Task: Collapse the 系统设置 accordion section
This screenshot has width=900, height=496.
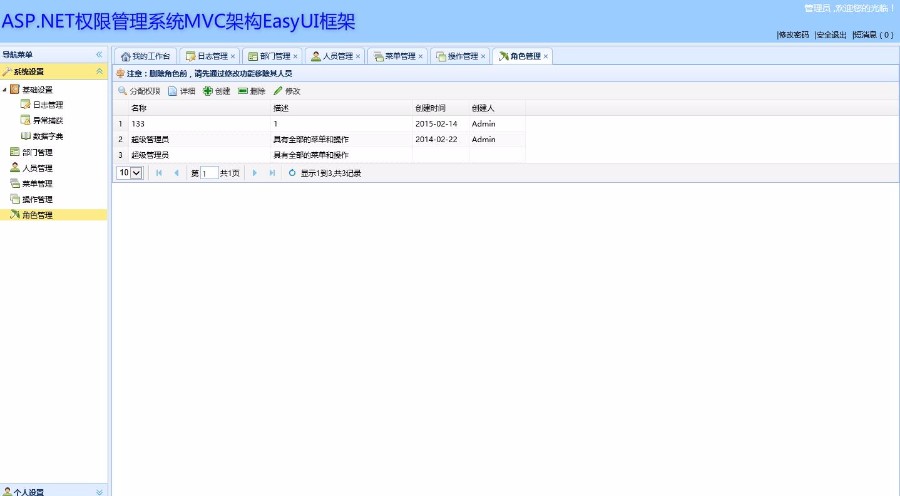Action: 99,72
